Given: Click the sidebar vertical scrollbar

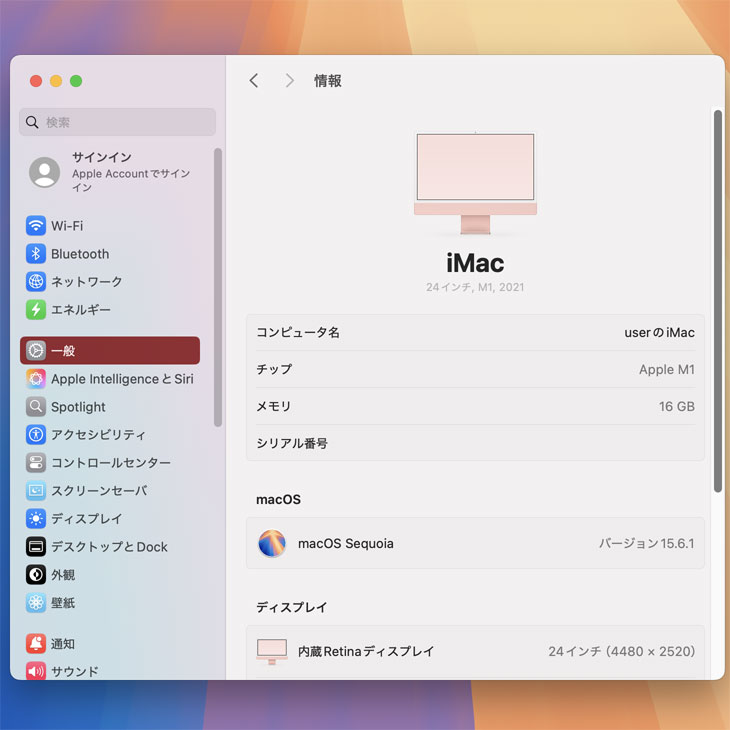Looking at the screenshot, I should pos(217,287).
